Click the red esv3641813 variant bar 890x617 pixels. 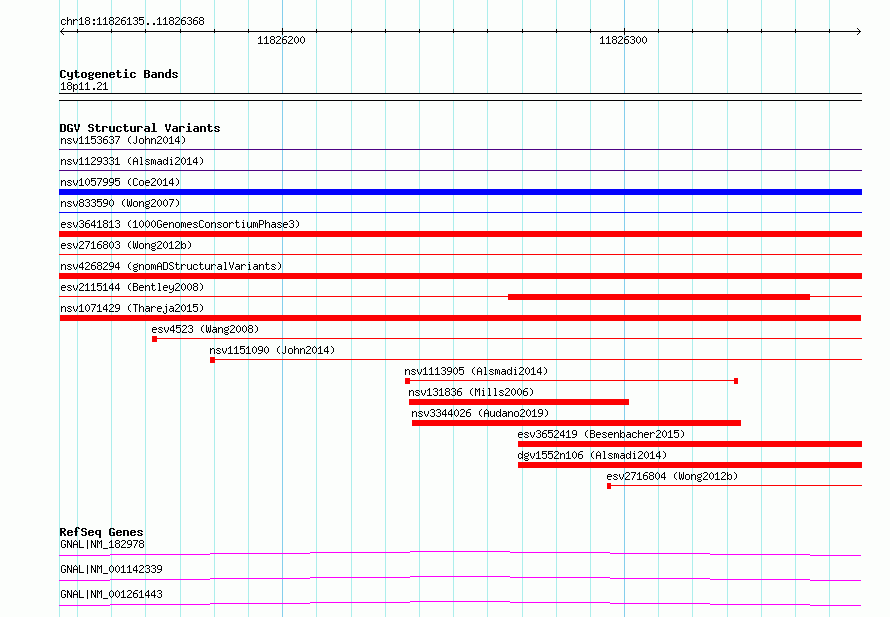460,234
